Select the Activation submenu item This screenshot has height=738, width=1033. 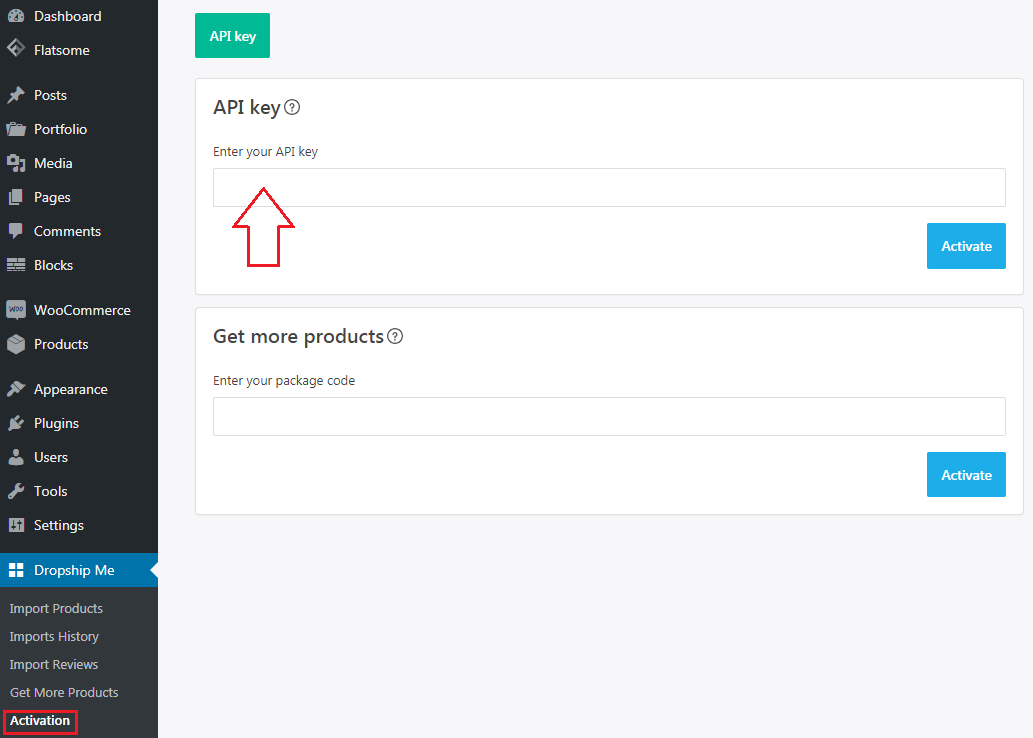[x=40, y=720]
